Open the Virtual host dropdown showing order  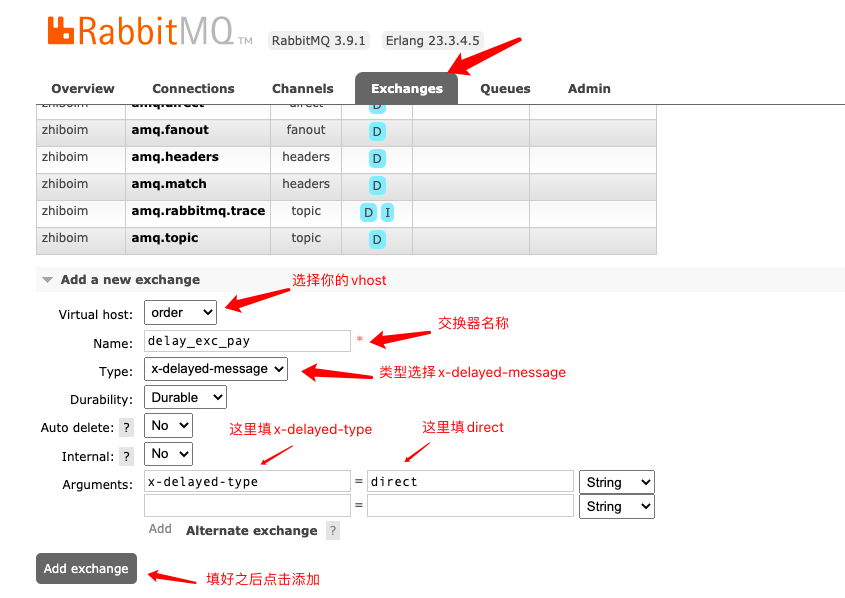tap(181, 312)
